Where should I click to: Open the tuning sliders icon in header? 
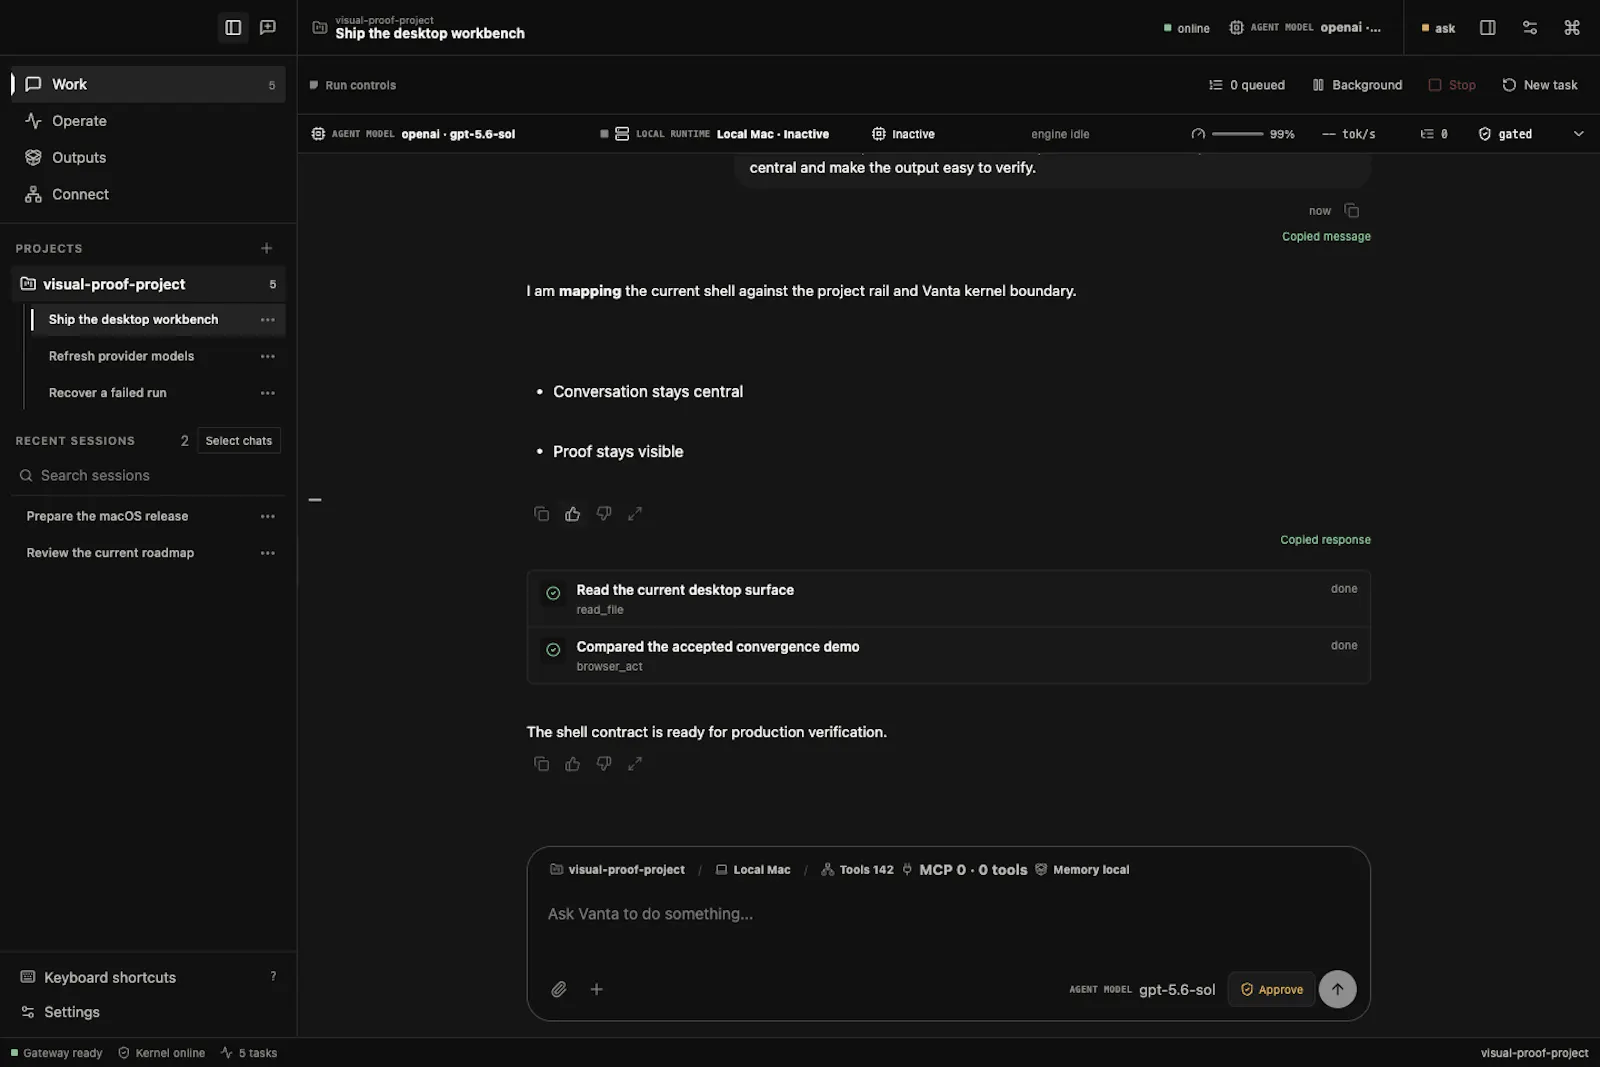pyautogui.click(x=1530, y=28)
